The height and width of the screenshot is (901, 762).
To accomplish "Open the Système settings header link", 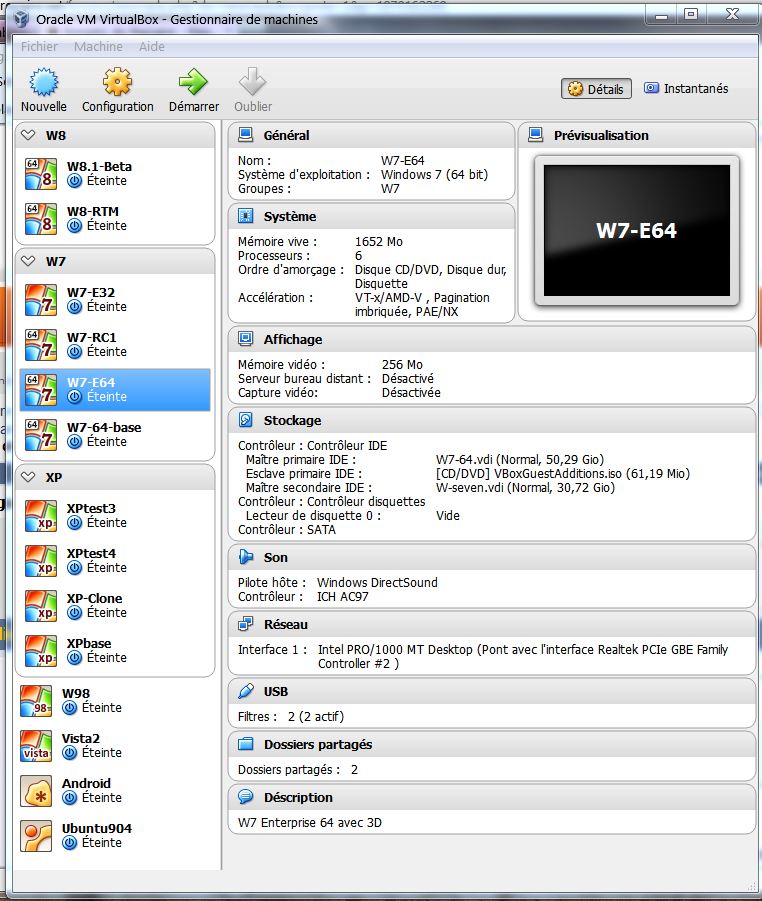I will coord(290,216).
